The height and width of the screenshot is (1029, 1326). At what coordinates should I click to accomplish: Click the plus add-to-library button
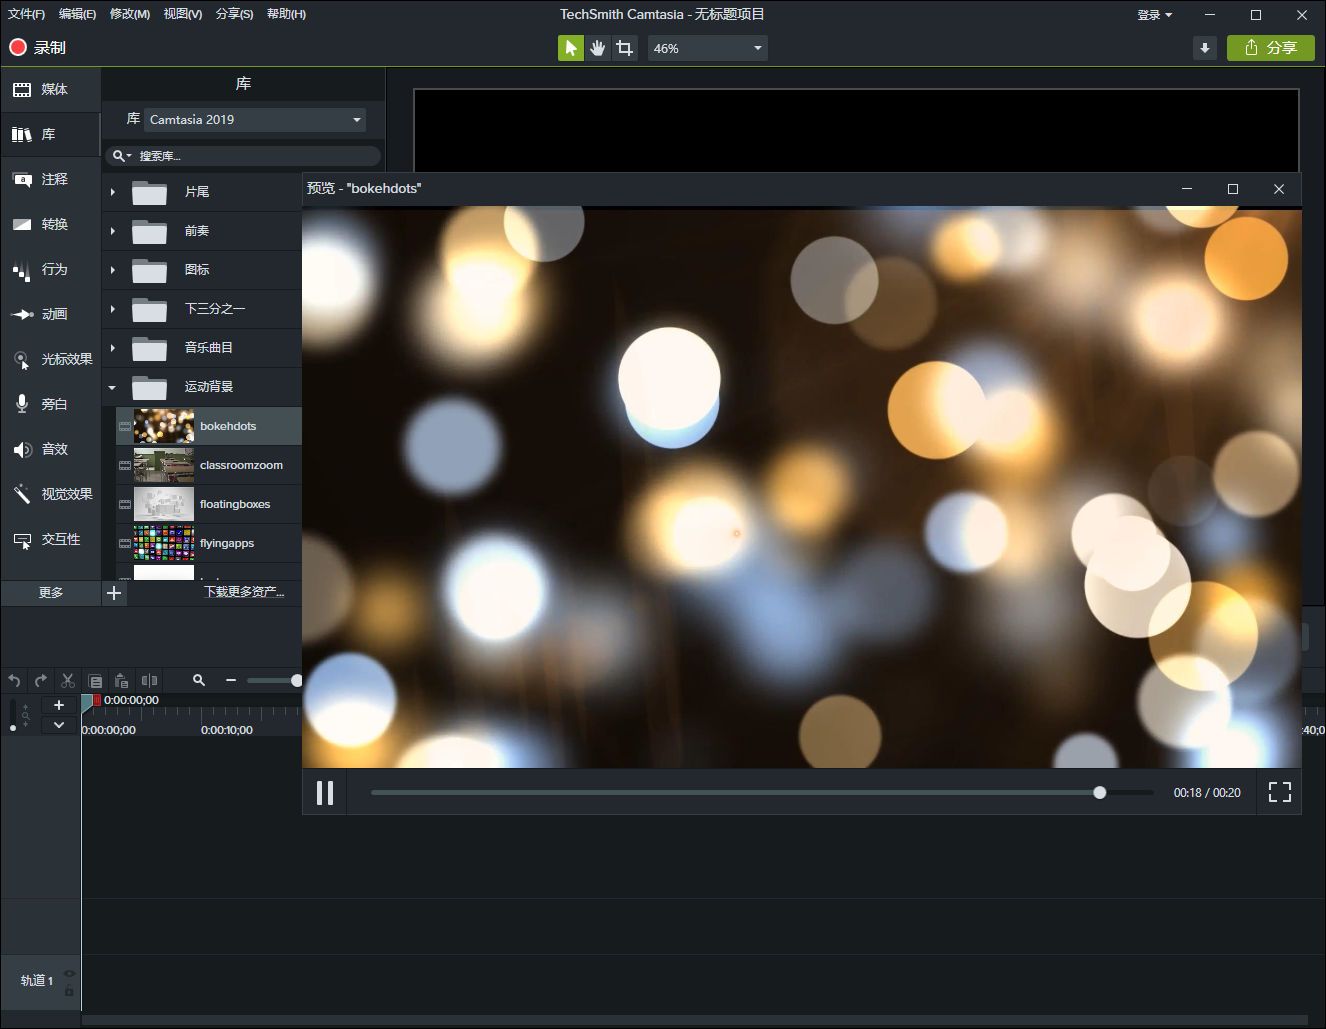114,593
